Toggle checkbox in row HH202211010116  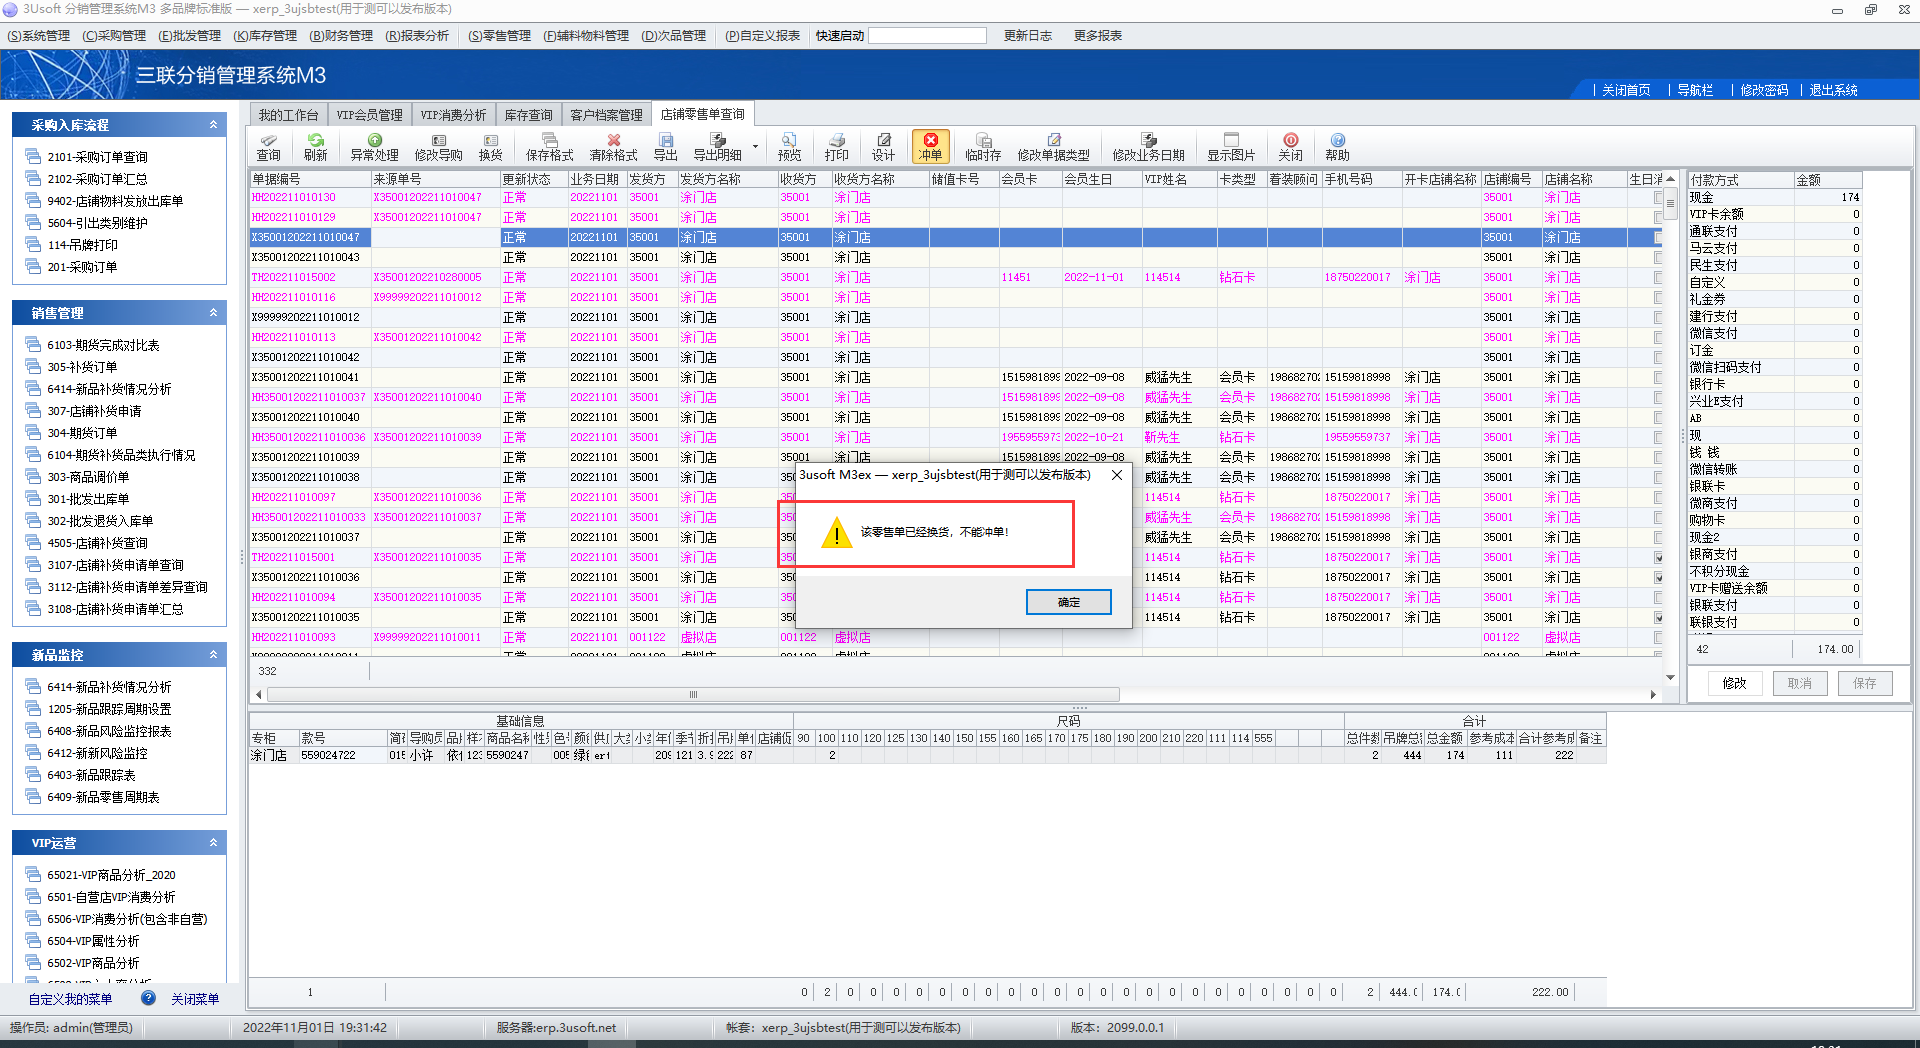click(1658, 298)
